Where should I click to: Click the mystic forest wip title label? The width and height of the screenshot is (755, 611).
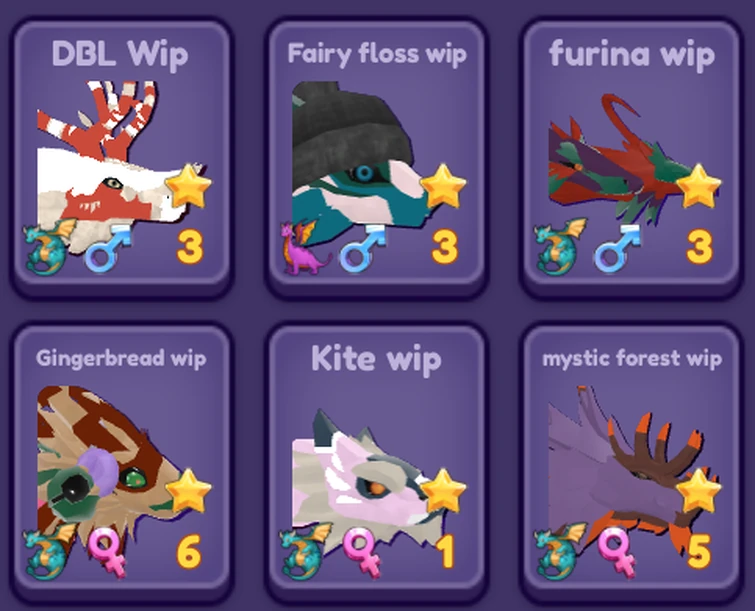tap(632, 359)
